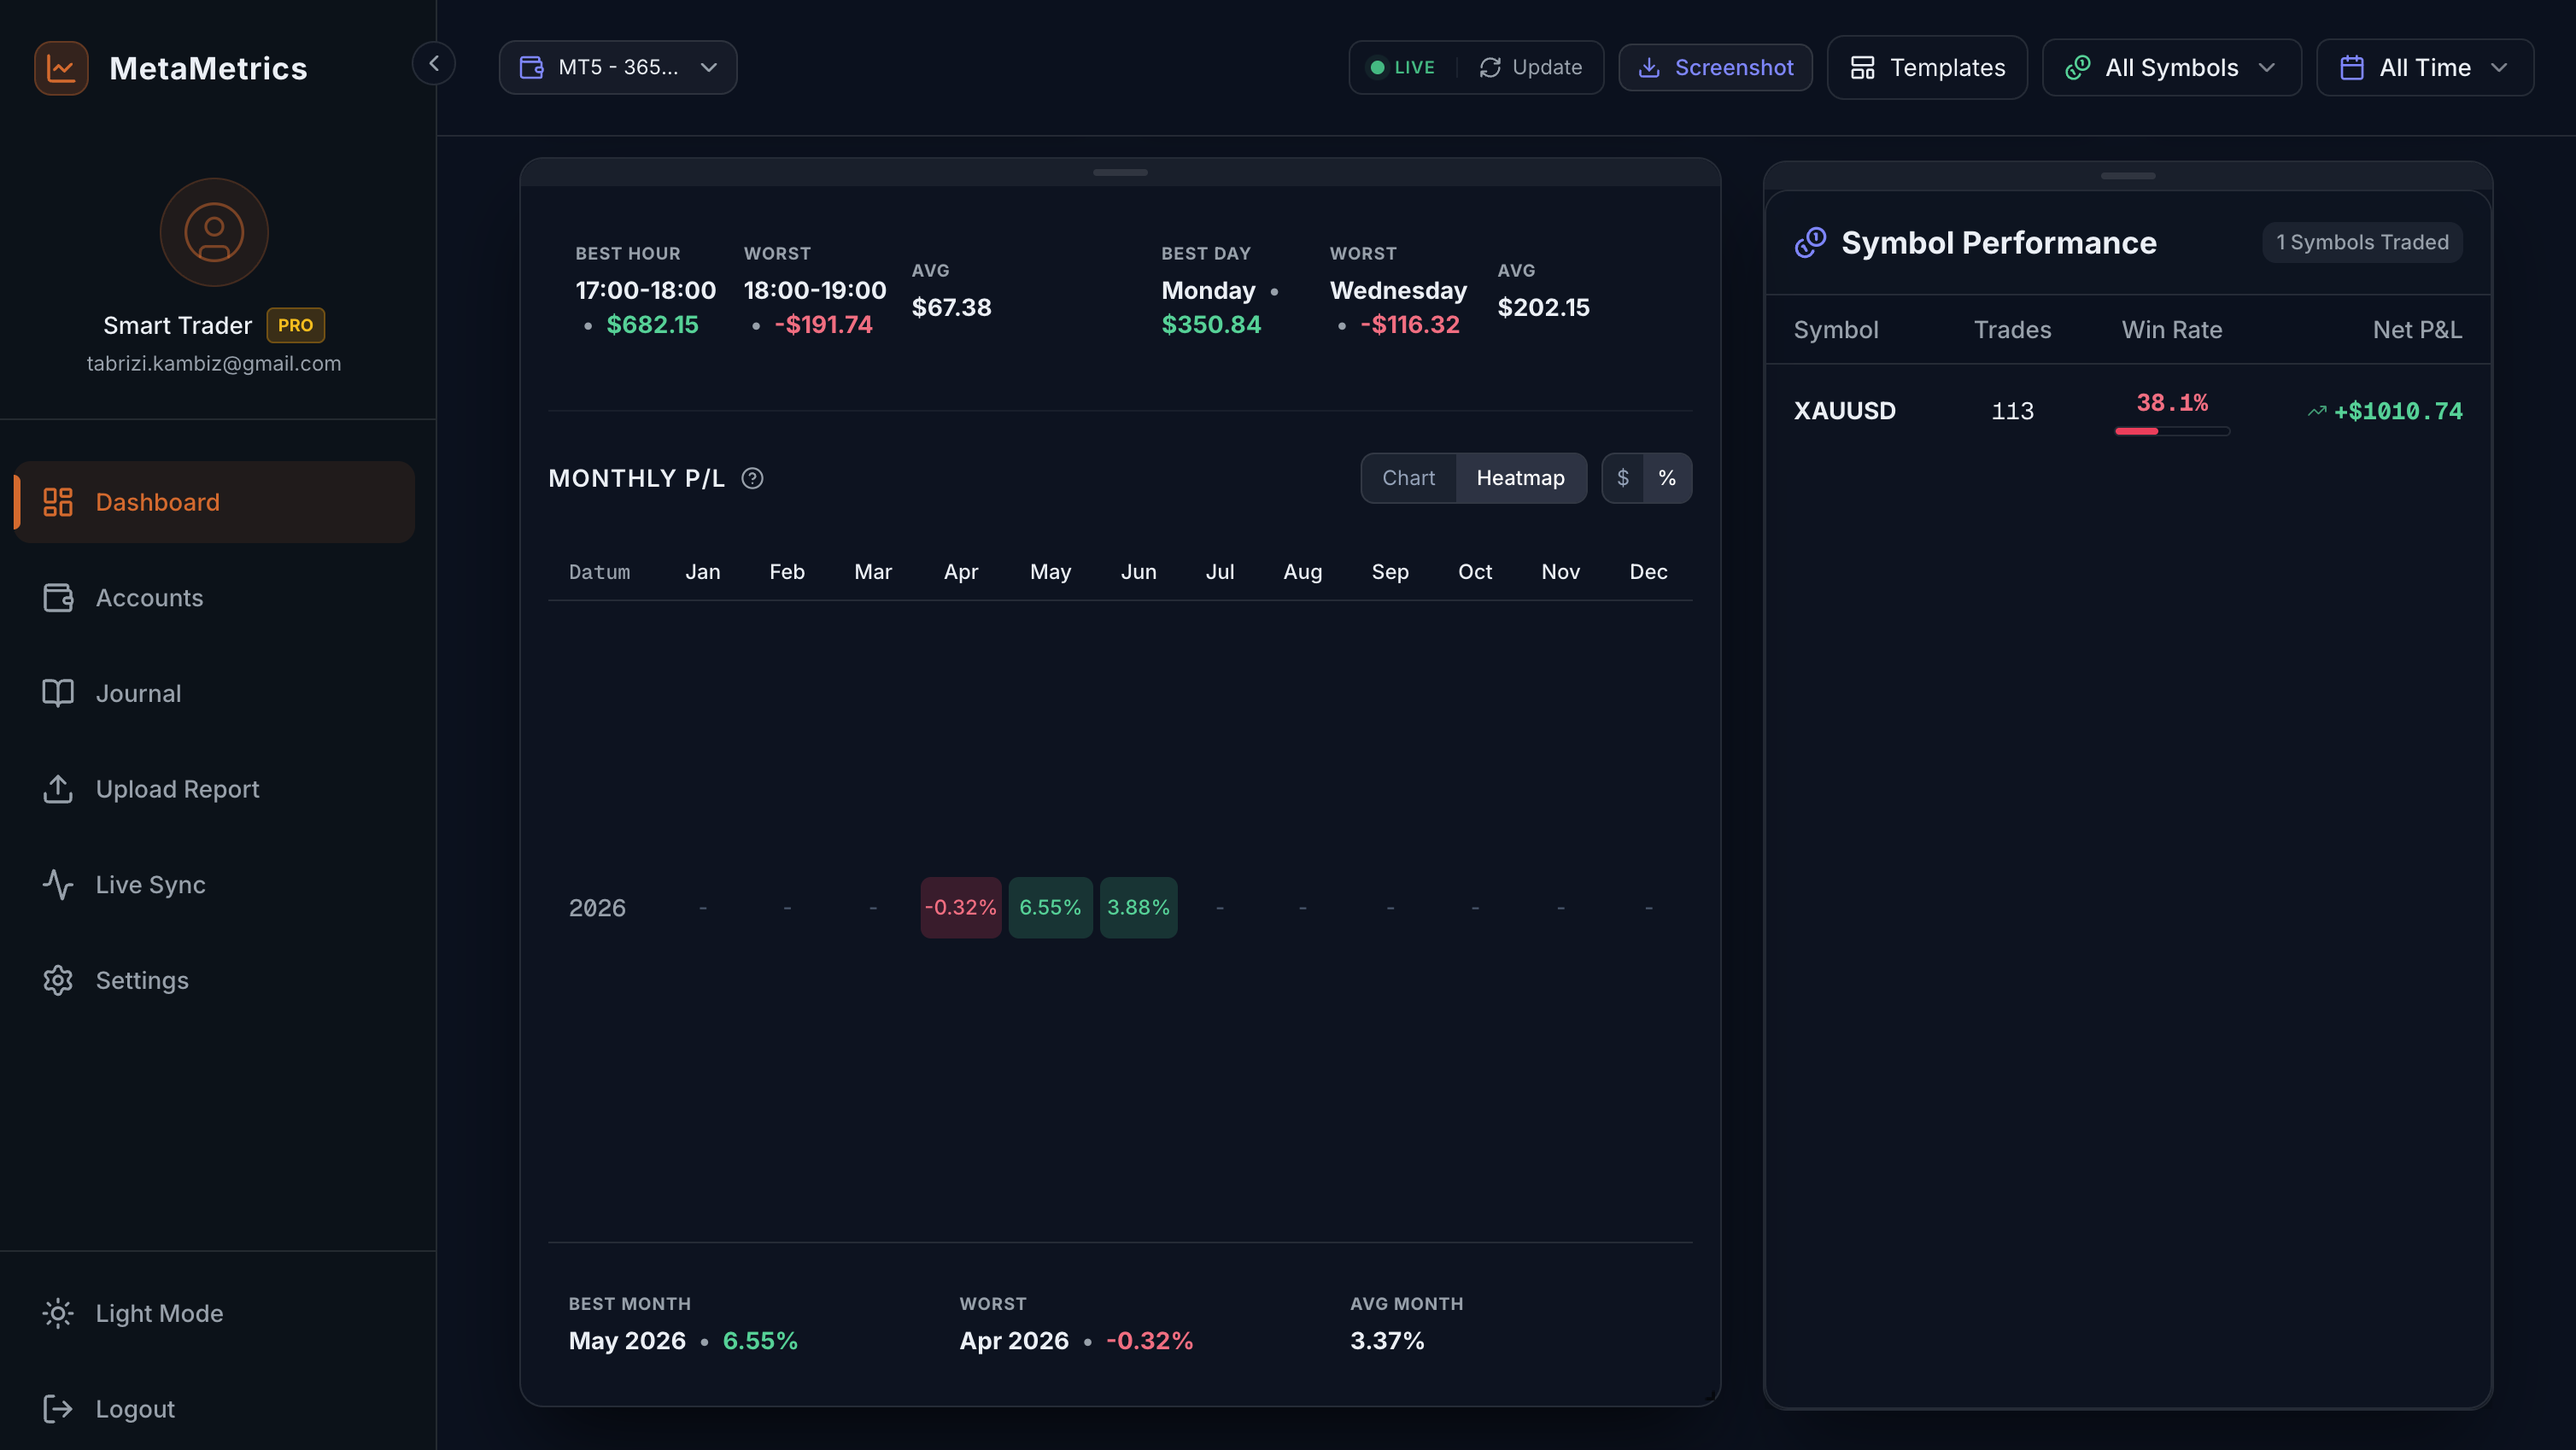
Task: Click the Upload Report arrow icon
Action: pos(58,789)
